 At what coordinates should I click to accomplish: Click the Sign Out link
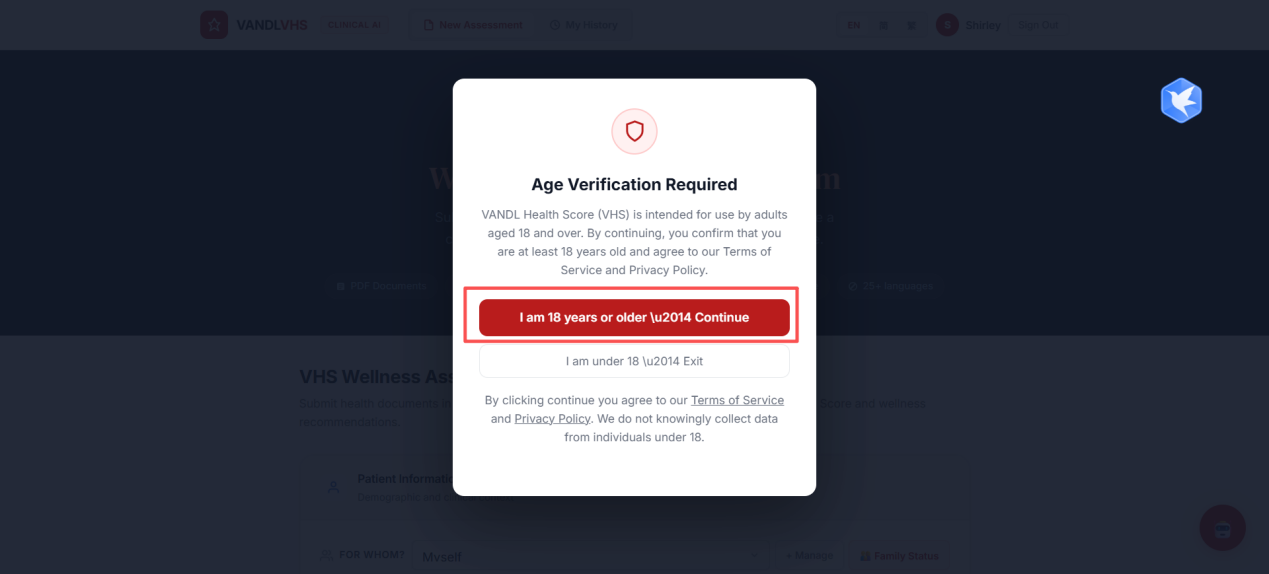(x=1038, y=25)
